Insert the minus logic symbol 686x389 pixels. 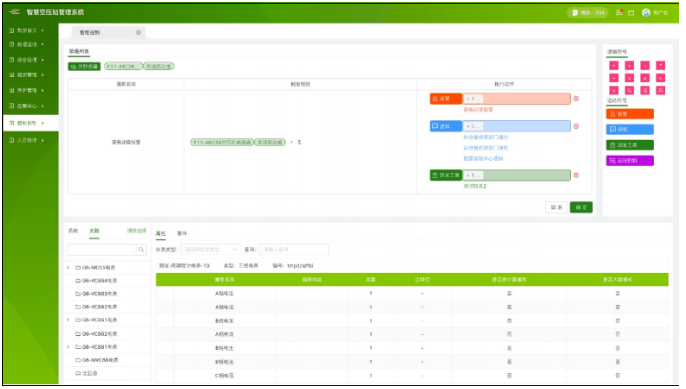click(x=645, y=66)
